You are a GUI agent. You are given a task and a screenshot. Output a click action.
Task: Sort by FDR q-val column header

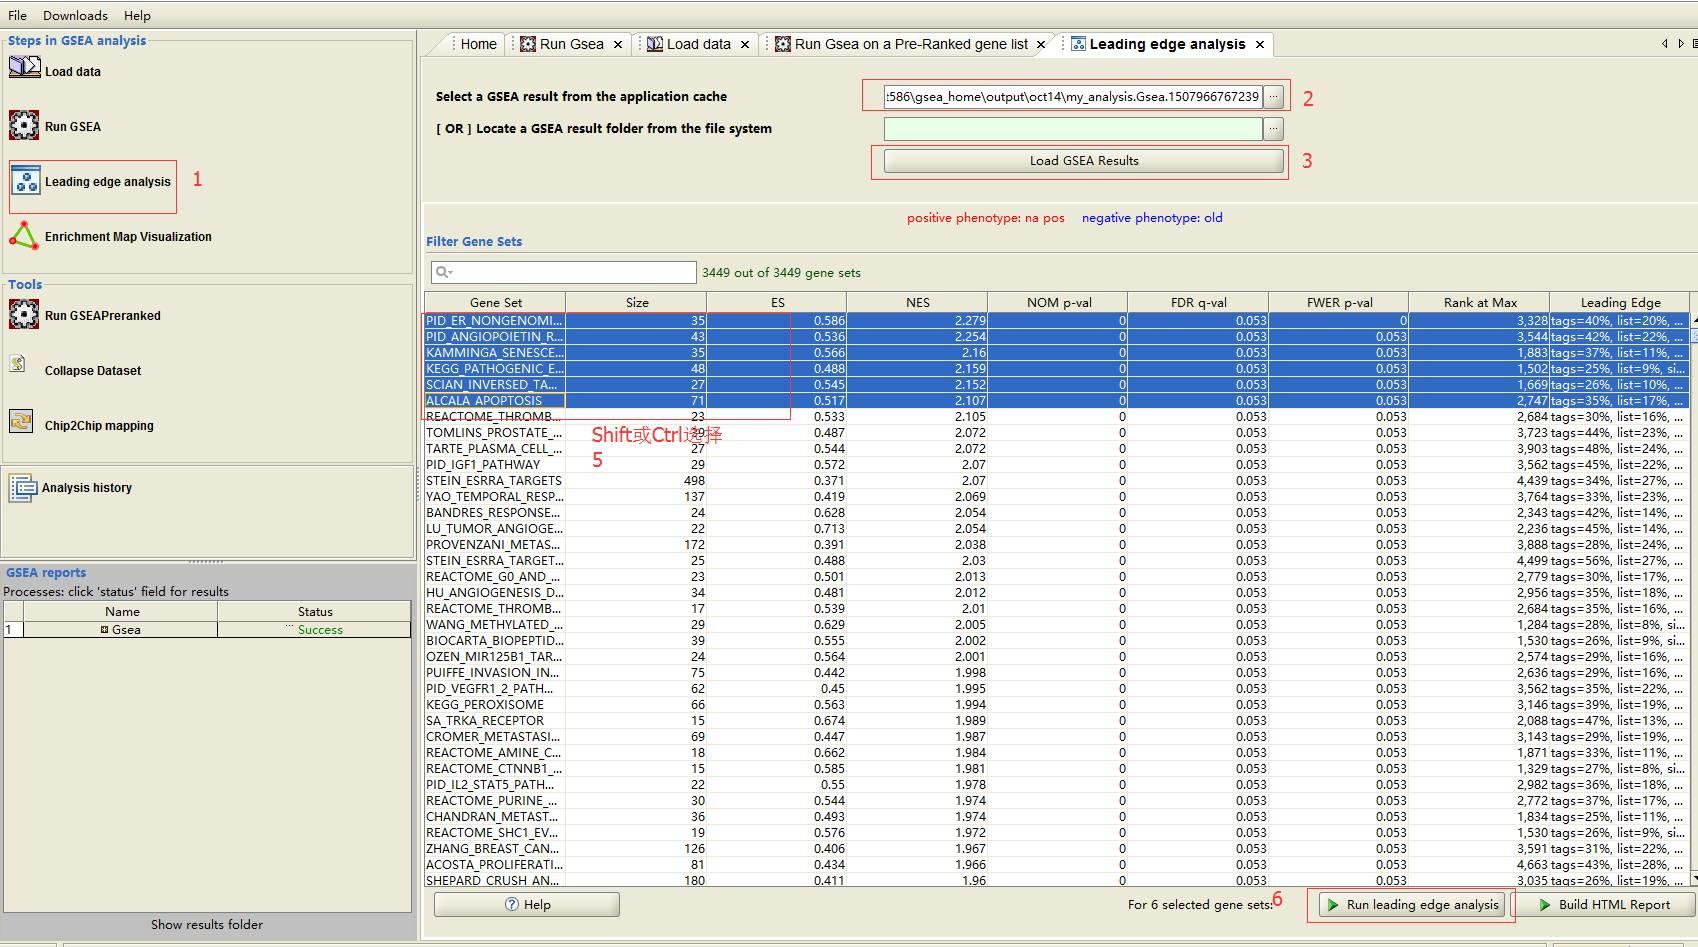[1198, 302]
